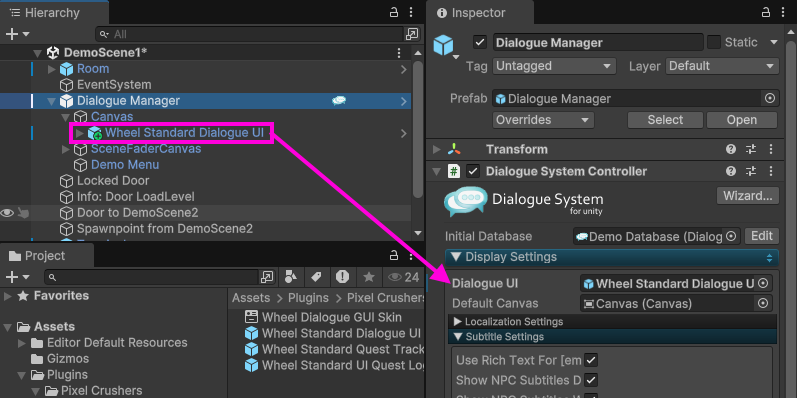This screenshot has width=797, height=398.
Task: Open Project create plus dropdown
Action: click(17, 277)
